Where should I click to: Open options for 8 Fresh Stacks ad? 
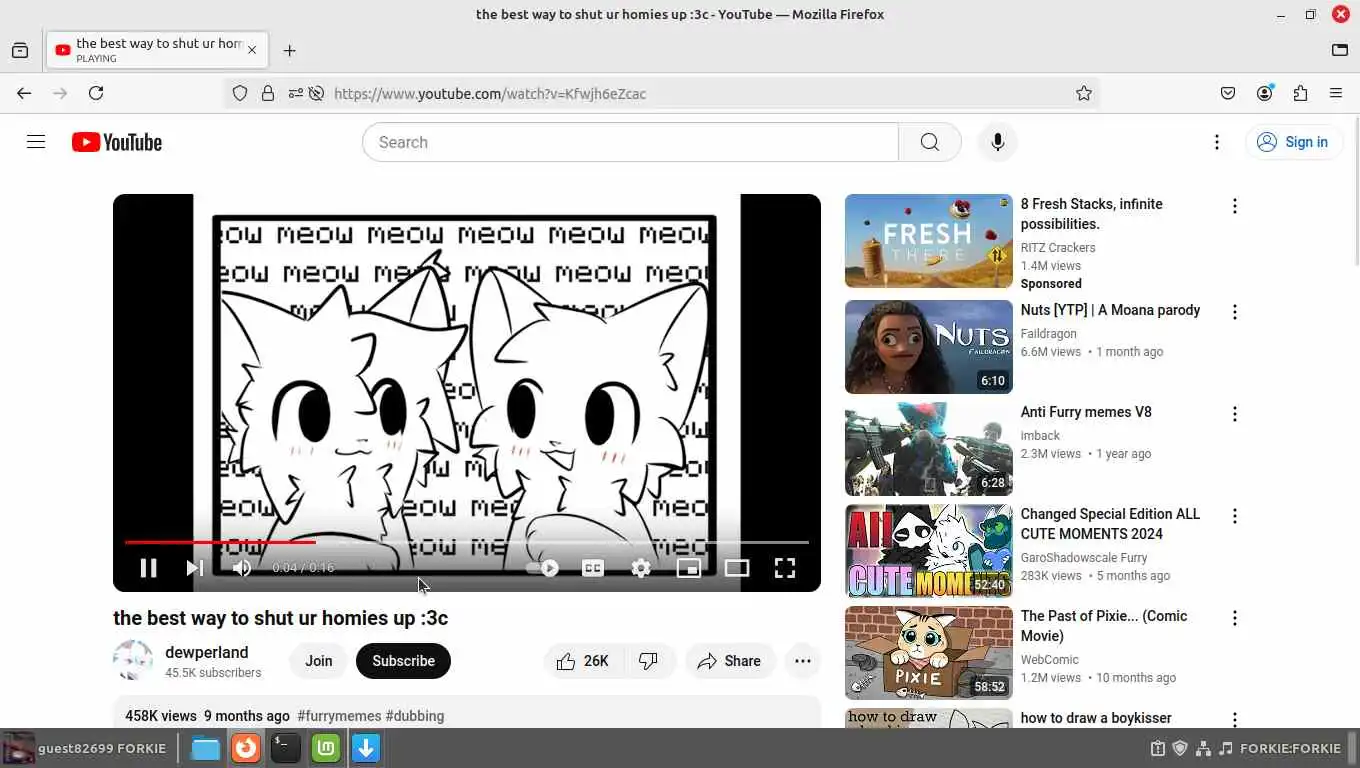[1235, 206]
